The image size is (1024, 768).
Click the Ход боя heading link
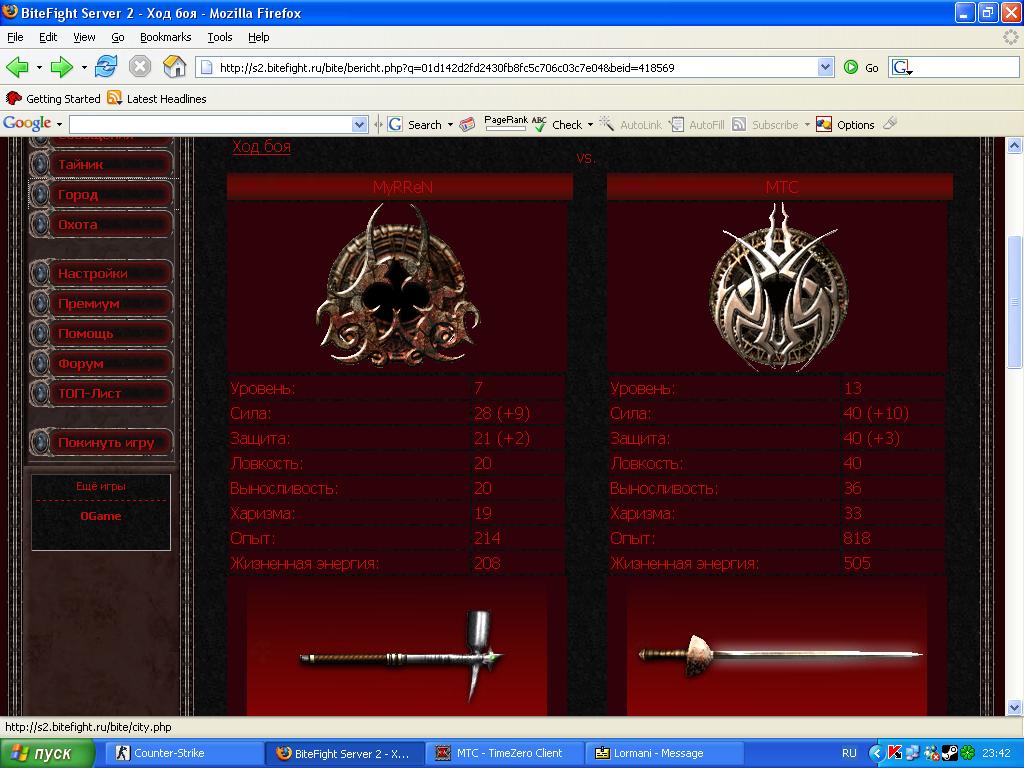pos(261,146)
